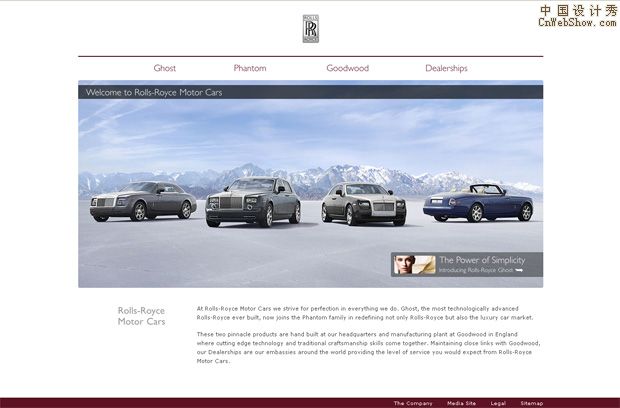Click the woman's face thumbnail in banner

coord(414,264)
